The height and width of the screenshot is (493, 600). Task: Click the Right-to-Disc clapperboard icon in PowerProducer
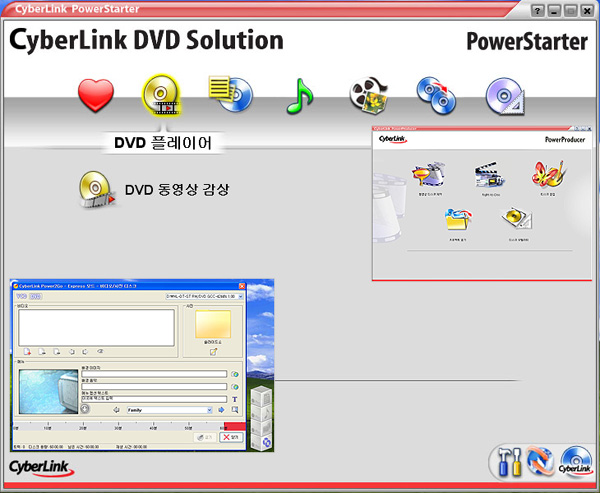[490, 175]
